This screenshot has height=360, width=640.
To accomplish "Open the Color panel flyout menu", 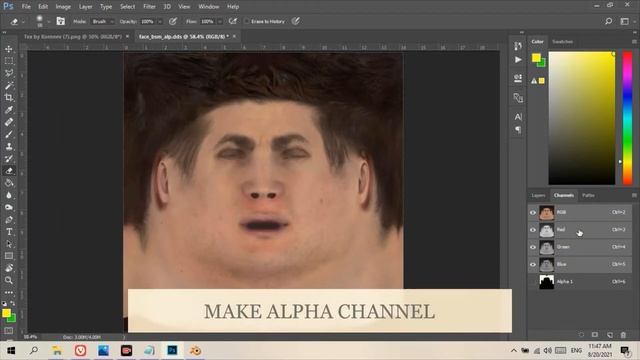I will click(634, 42).
